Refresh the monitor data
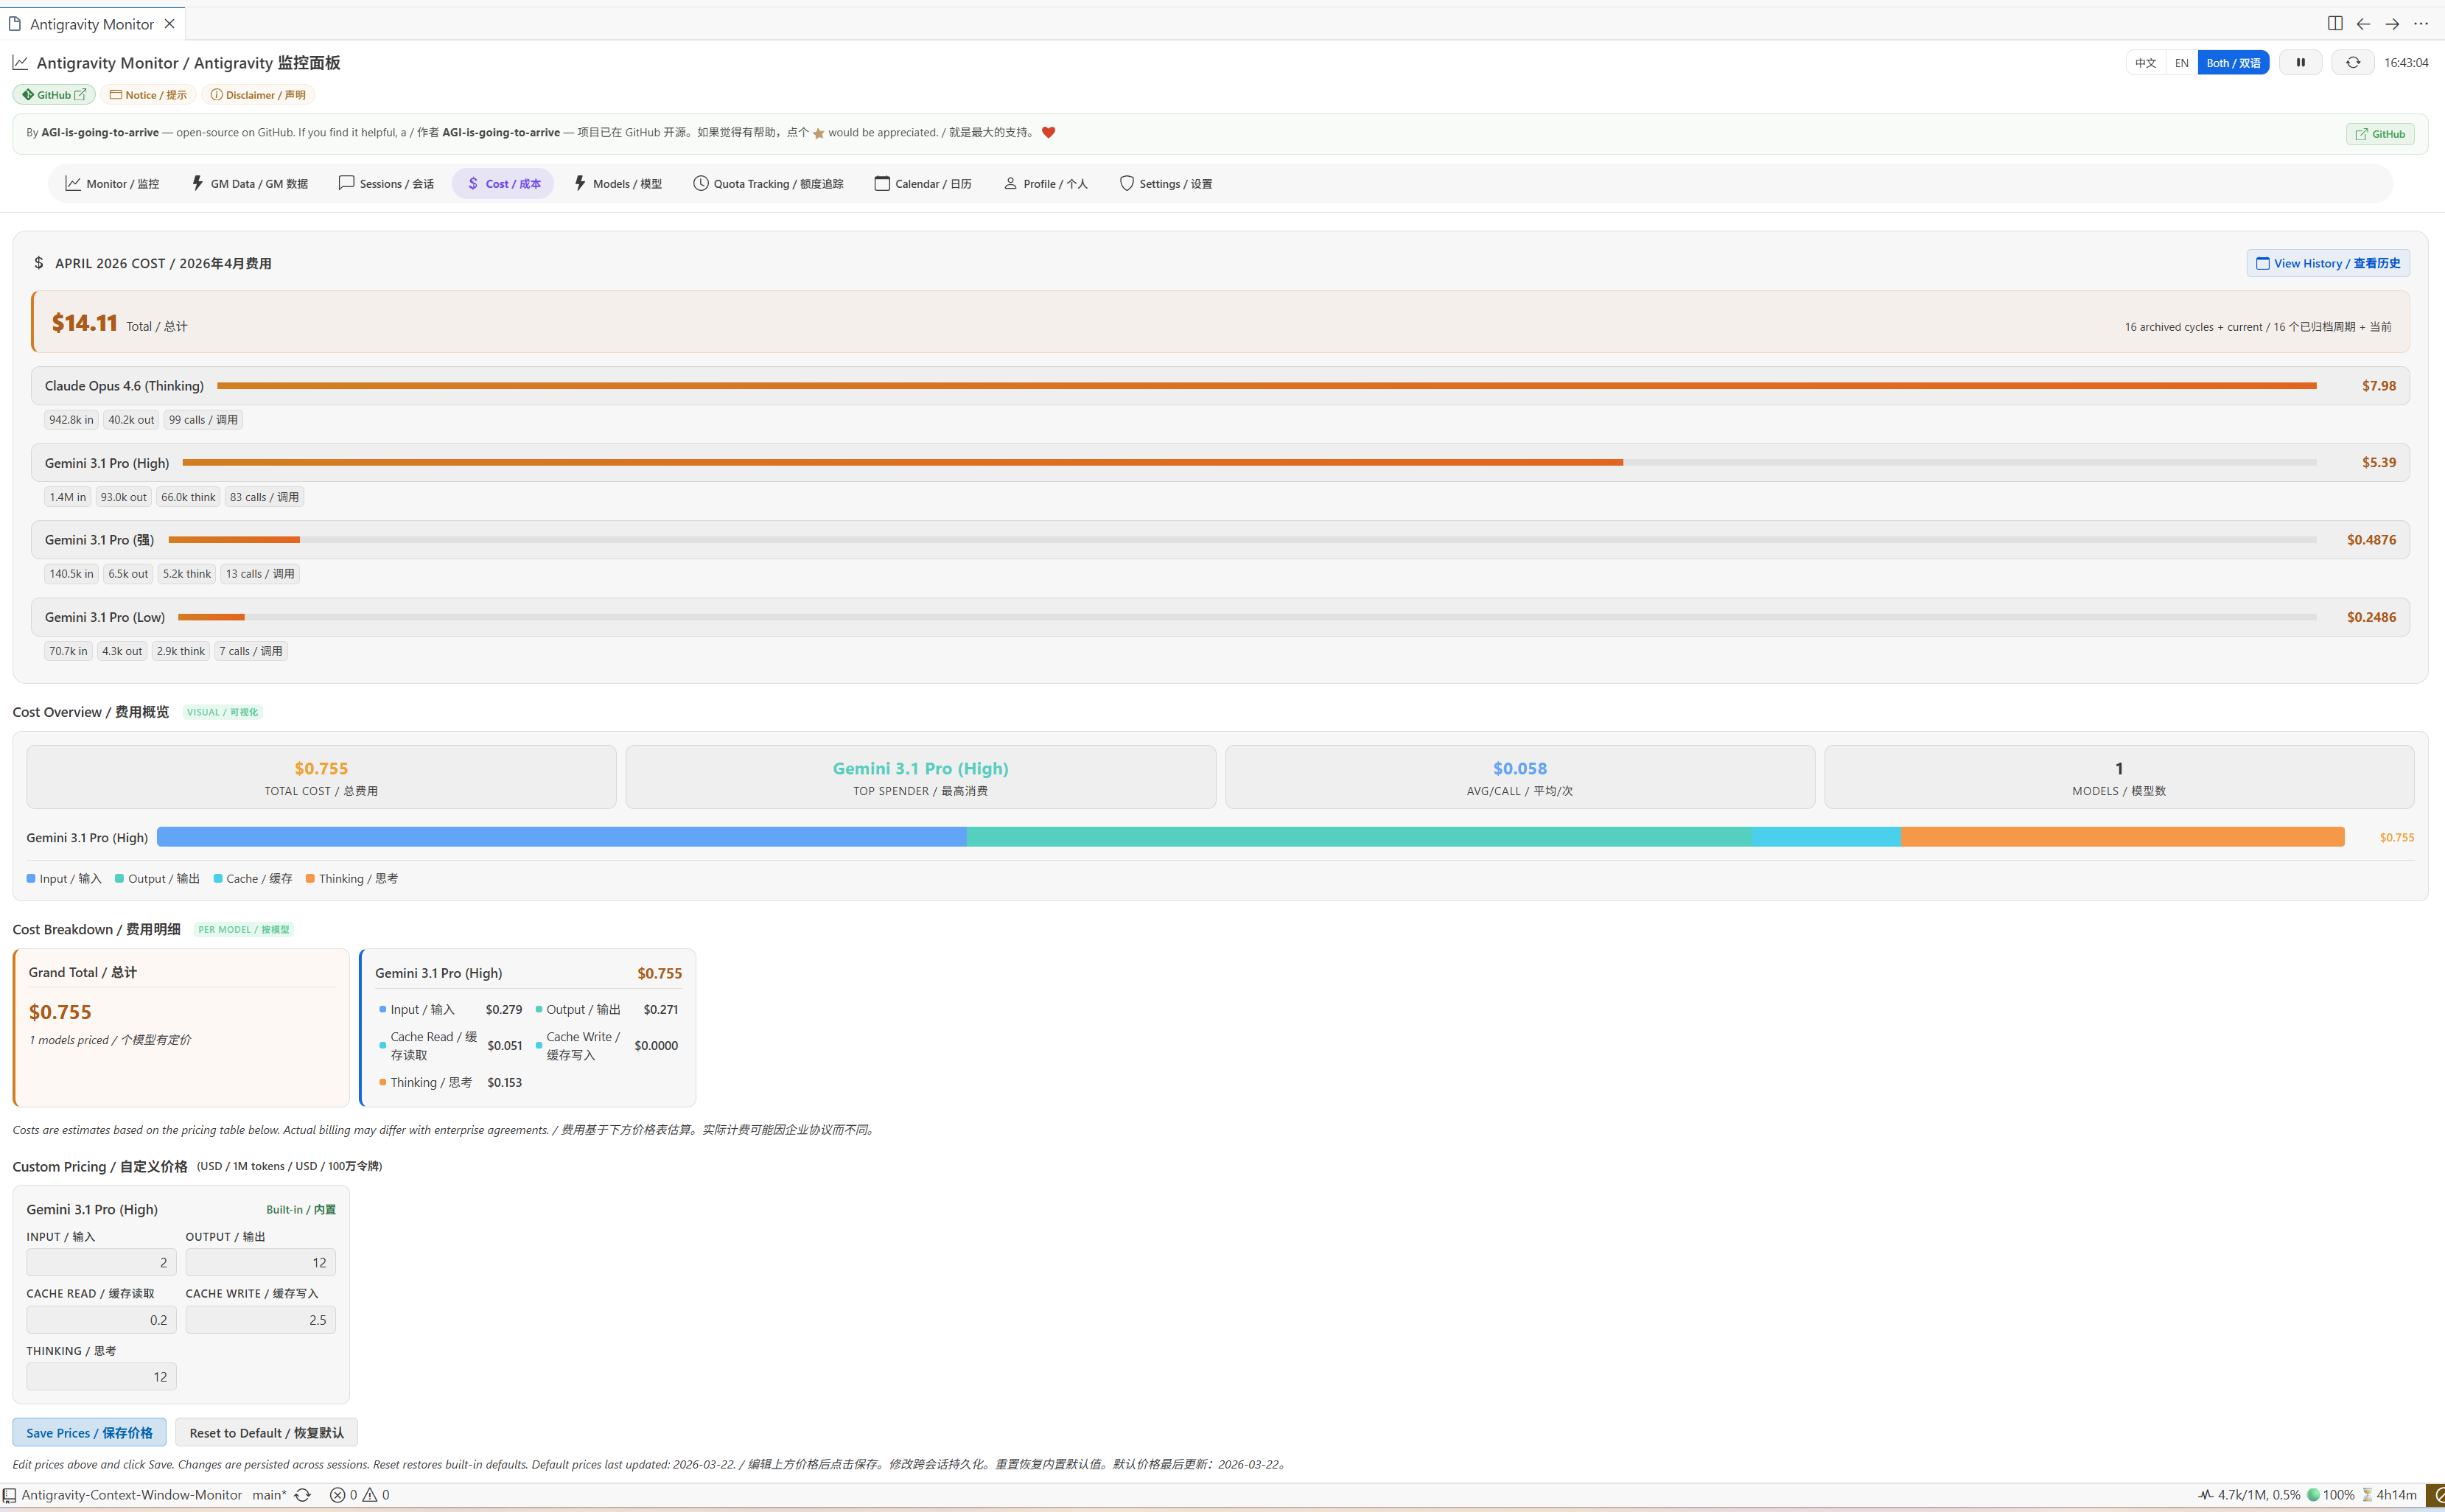The image size is (2445, 1512). 2353,62
